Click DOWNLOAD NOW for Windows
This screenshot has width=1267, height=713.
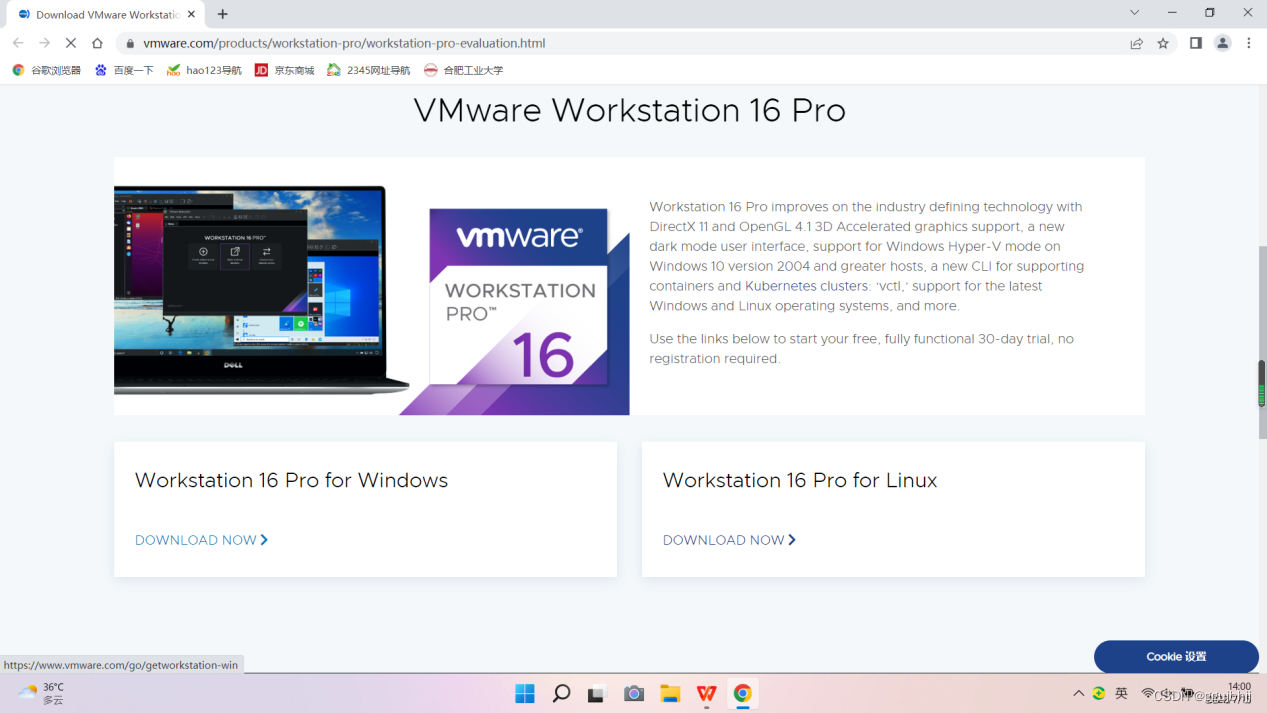[201, 540]
